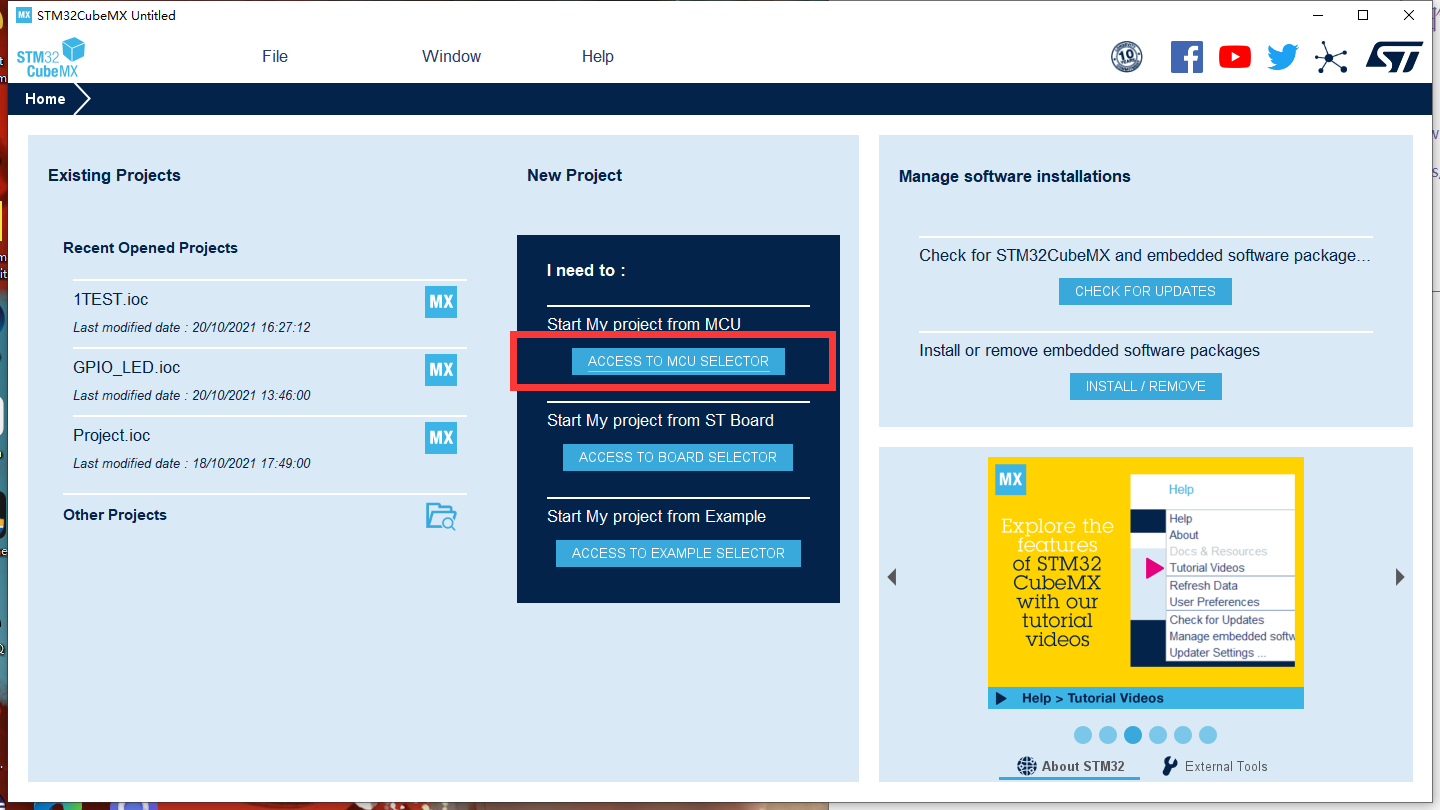Switch to the External Tools tab

(1215, 766)
